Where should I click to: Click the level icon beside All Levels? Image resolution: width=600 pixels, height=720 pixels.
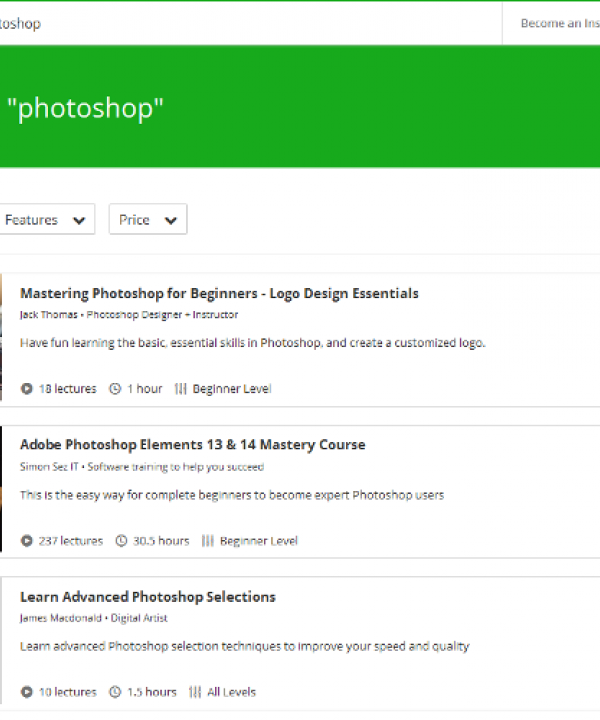(x=195, y=692)
